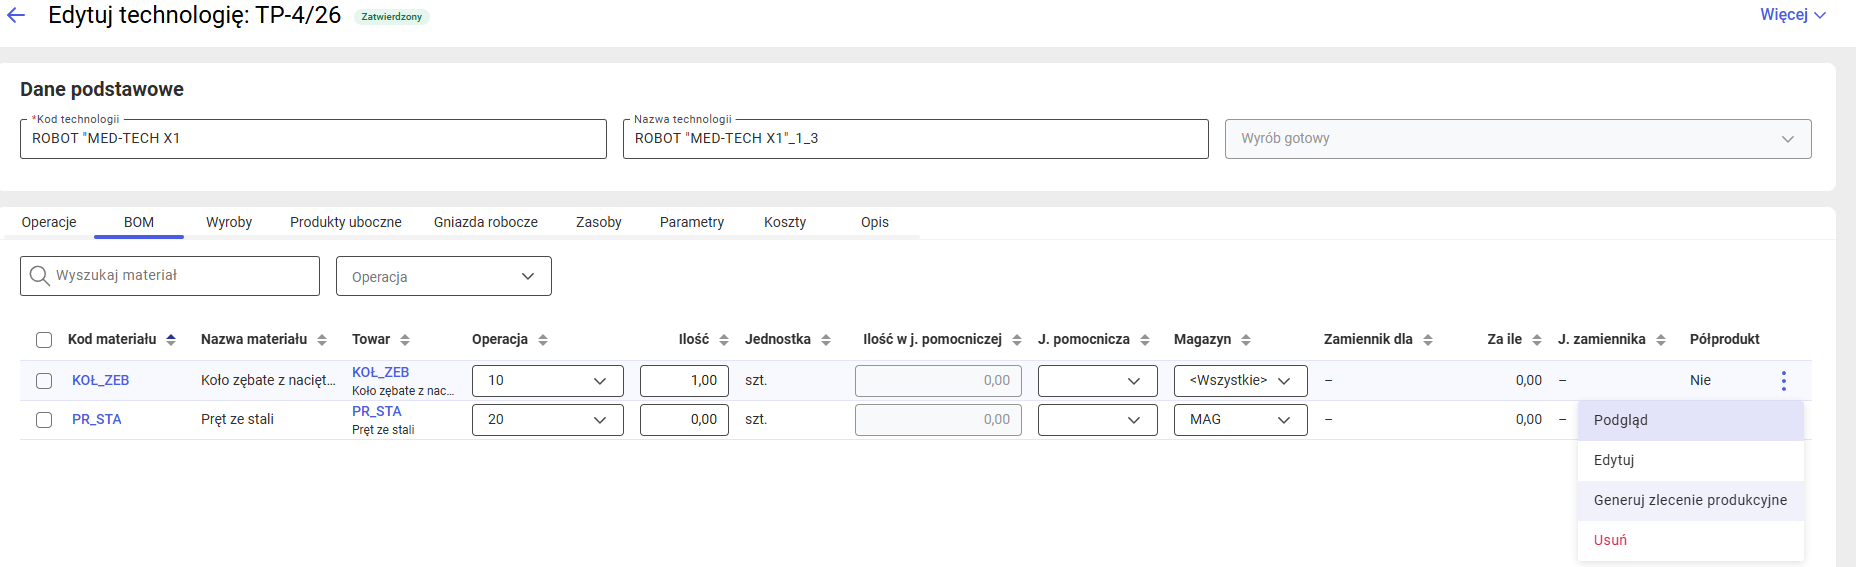Click PR_STA quantity field showing 0,00
Viewport: 1856px width, 567px height.
coord(684,420)
